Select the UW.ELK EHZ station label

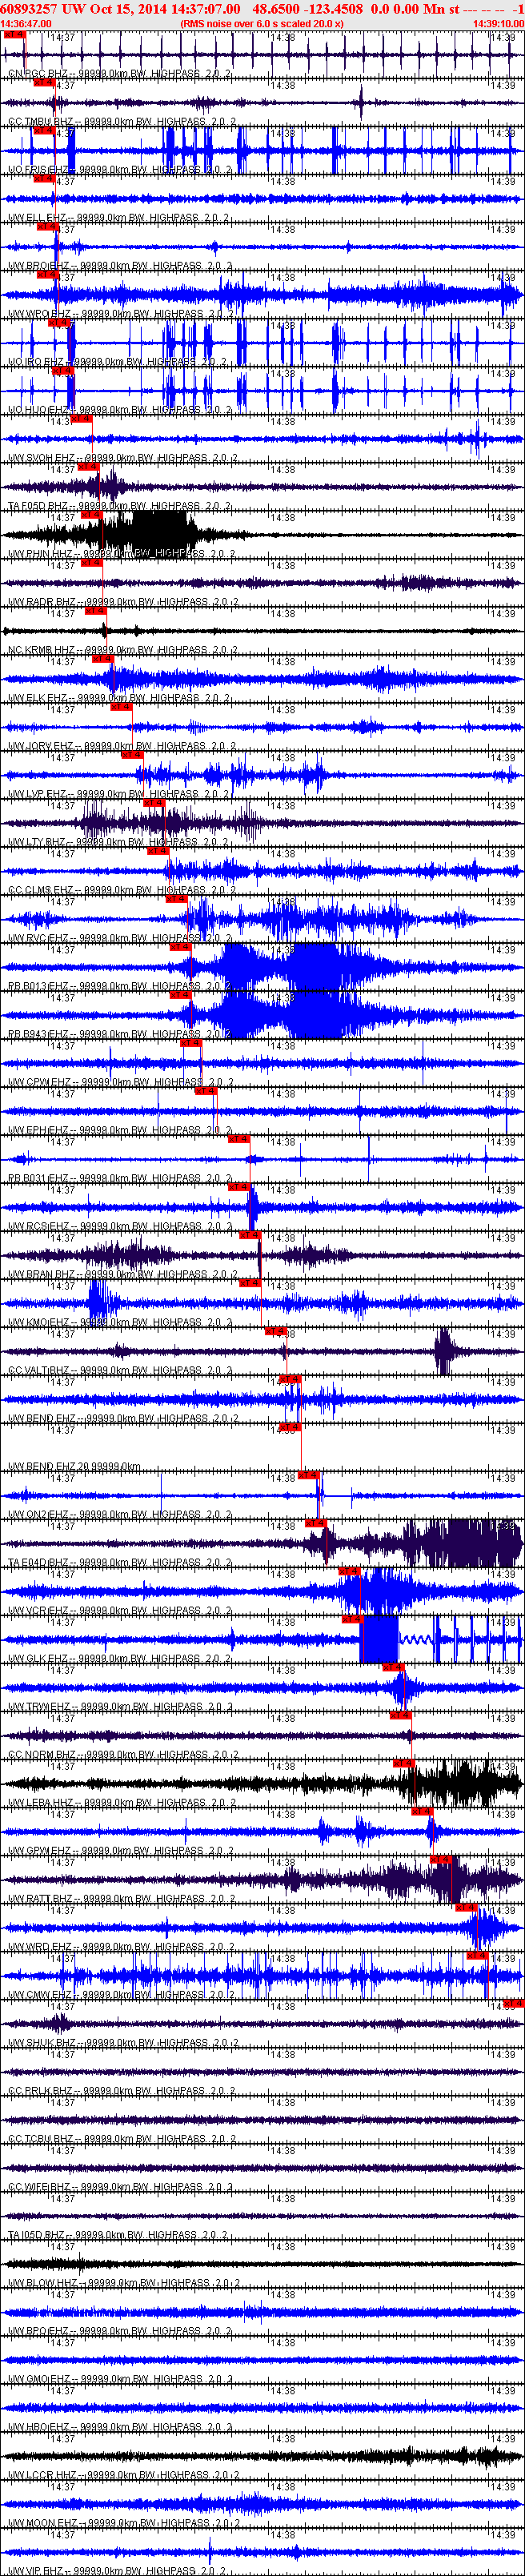[119, 698]
